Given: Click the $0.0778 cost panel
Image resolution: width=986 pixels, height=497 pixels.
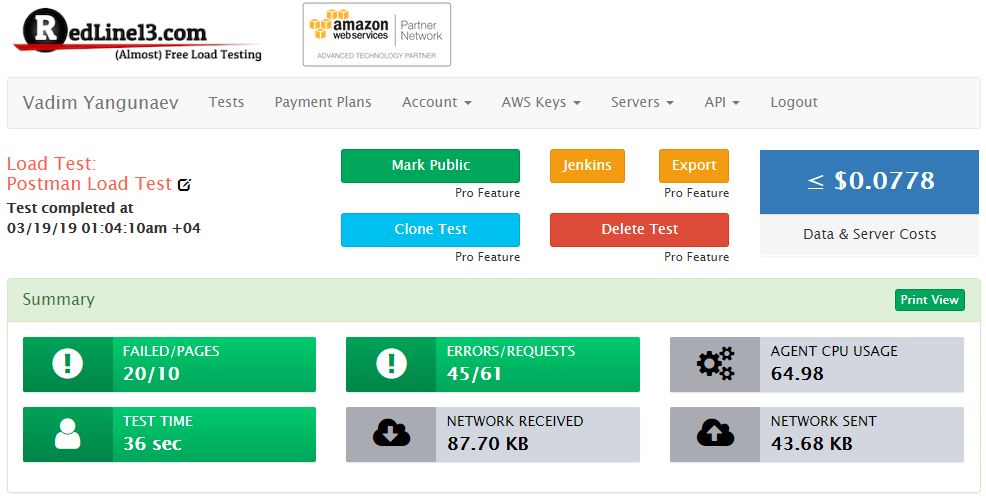Looking at the screenshot, I should tap(870, 182).
